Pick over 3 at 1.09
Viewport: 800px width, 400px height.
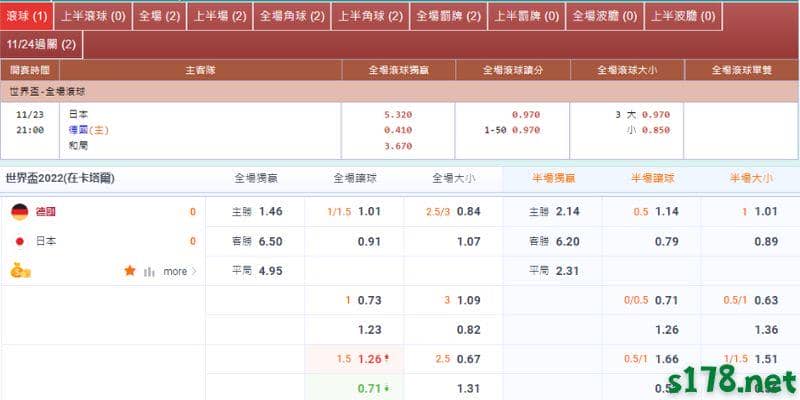click(x=462, y=301)
